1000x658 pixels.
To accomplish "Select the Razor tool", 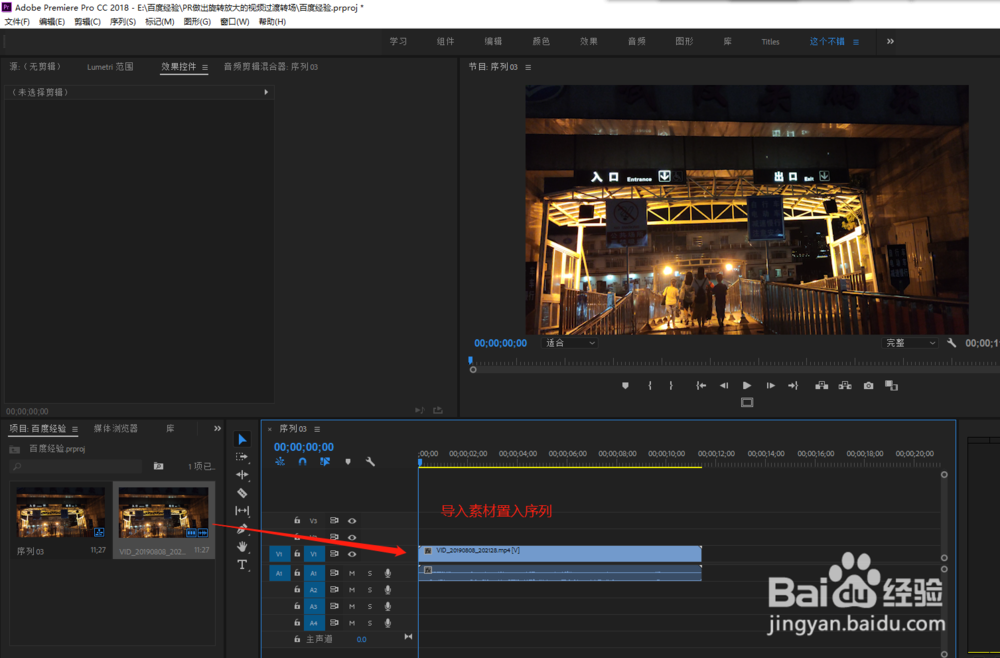I will [242, 492].
